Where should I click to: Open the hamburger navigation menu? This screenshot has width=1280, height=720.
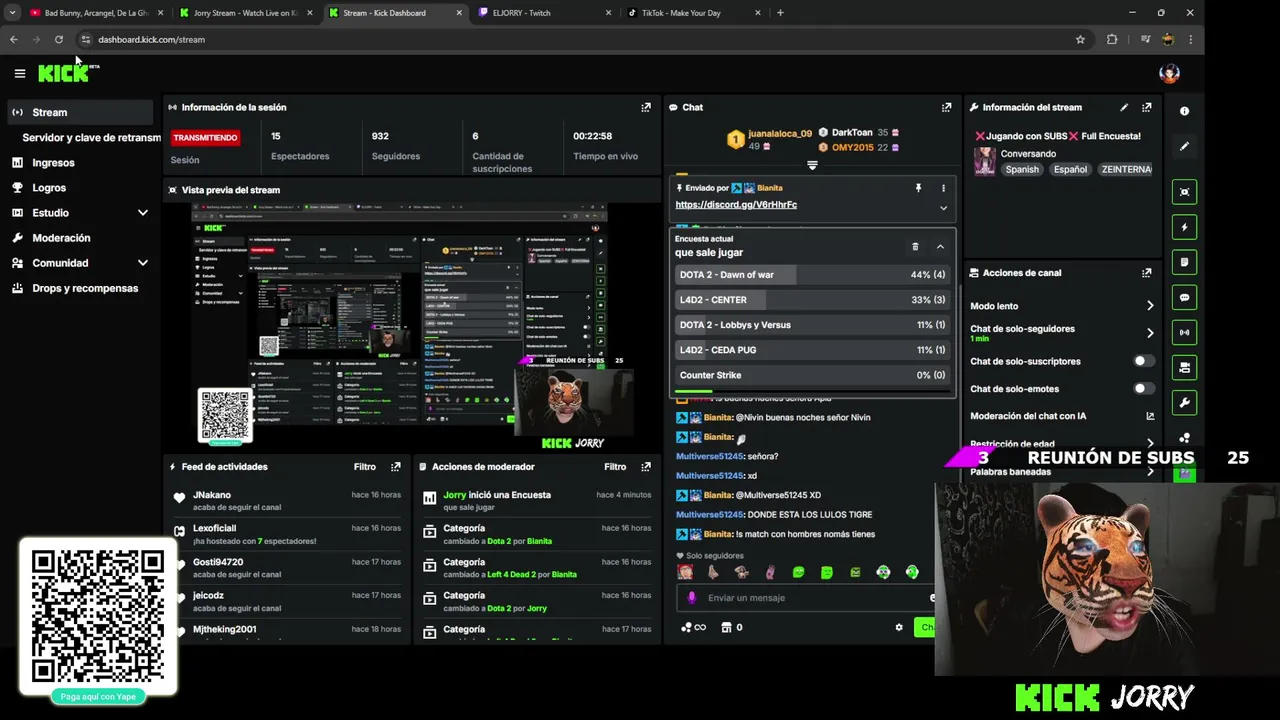(19, 73)
